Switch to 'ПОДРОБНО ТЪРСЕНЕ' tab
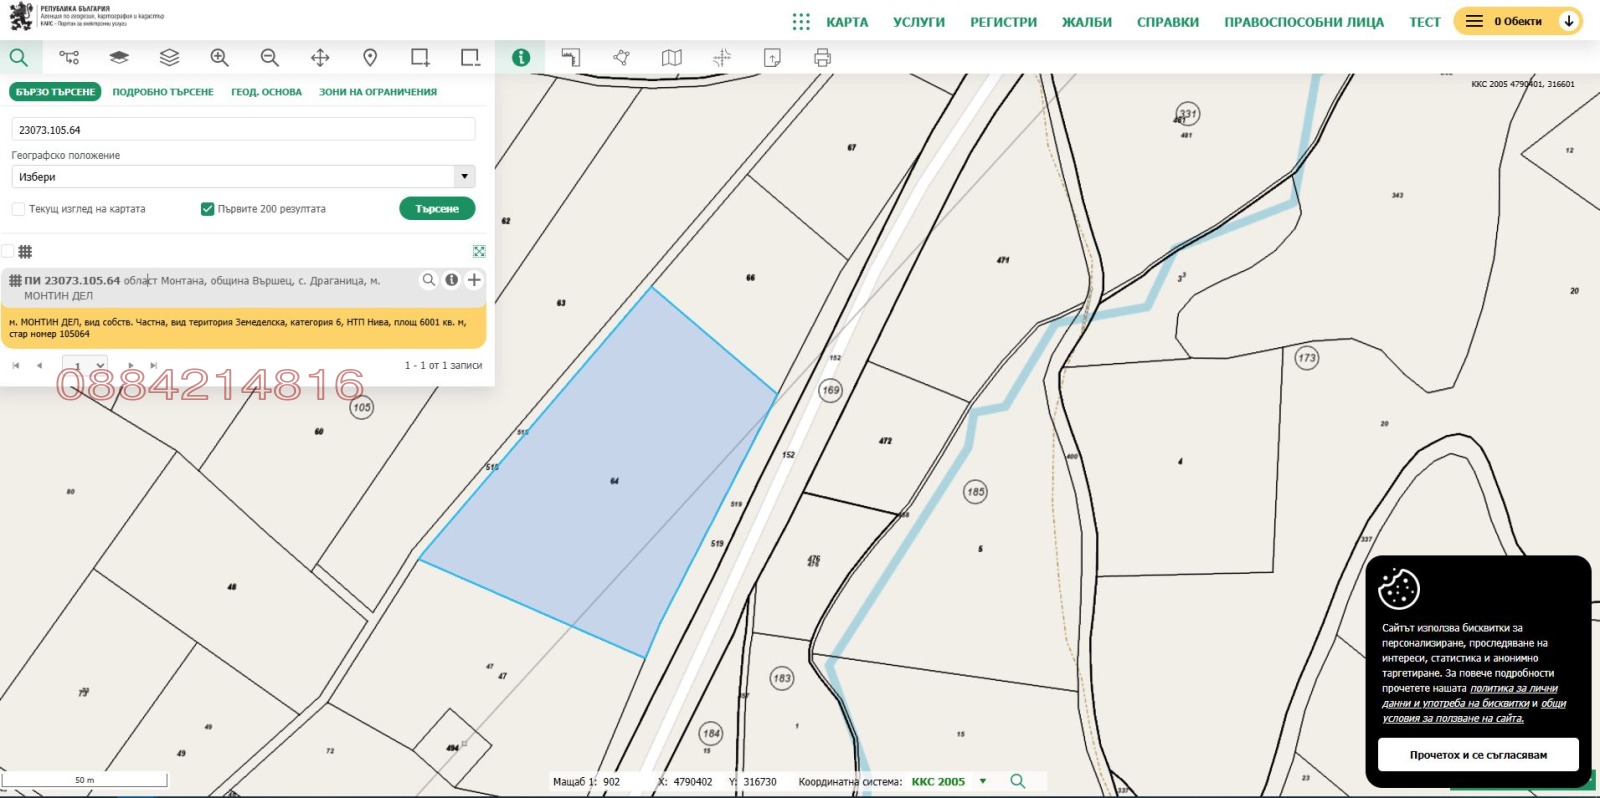1600x798 pixels. coord(163,92)
